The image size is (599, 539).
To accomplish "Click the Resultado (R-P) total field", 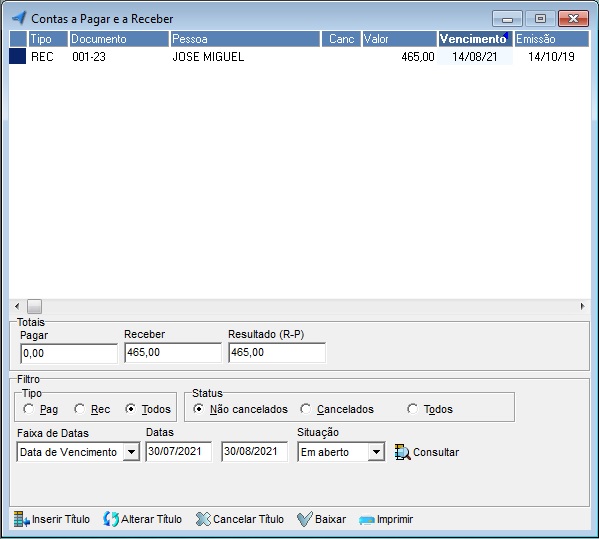I will (277, 352).
